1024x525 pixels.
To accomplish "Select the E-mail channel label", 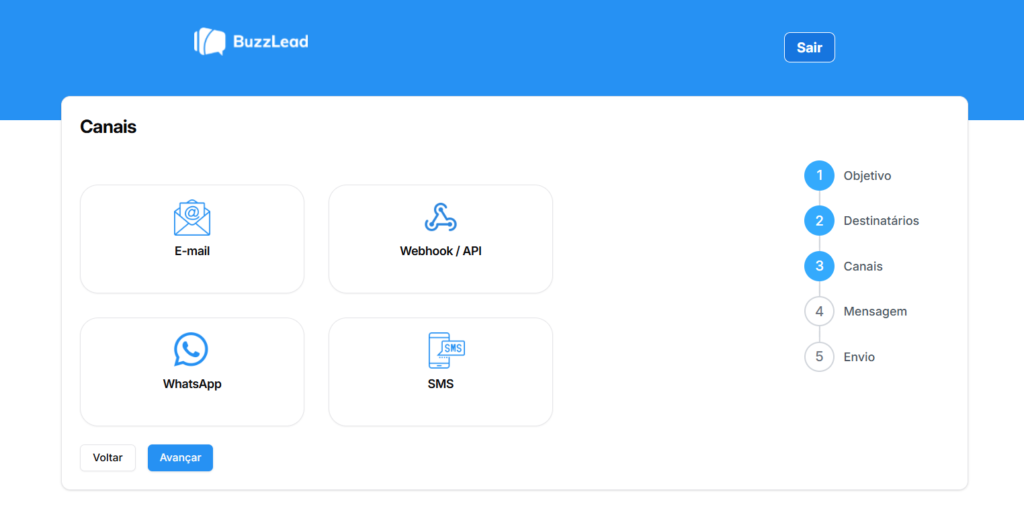I will click(x=192, y=251).
